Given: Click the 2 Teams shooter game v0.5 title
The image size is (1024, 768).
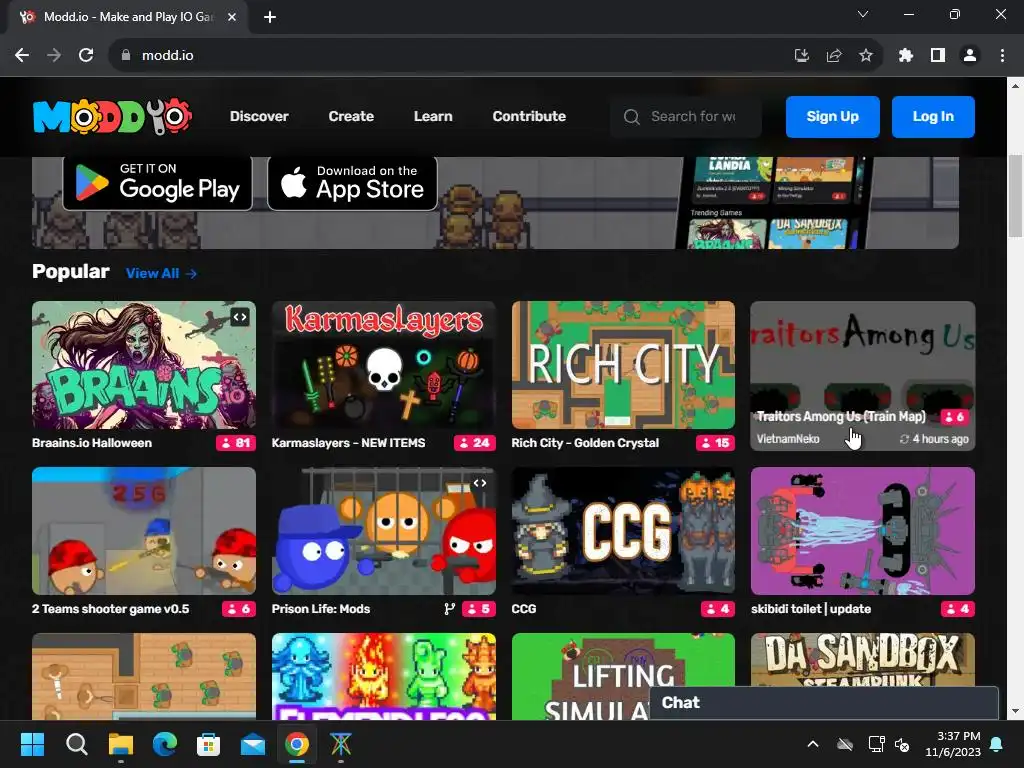Looking at the screenshot, I should point(110,609).
